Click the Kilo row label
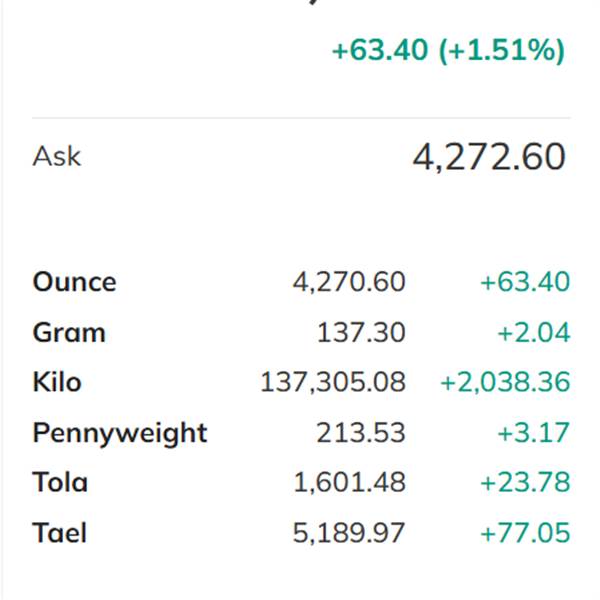The image size is (600, 600). [x=57, y=382]
